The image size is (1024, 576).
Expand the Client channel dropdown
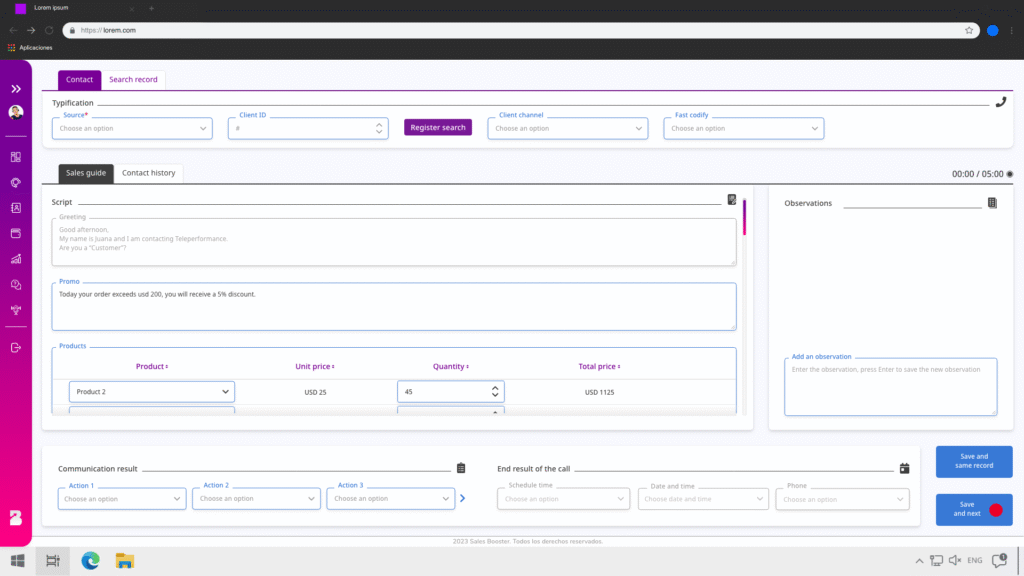coord(568,128)
